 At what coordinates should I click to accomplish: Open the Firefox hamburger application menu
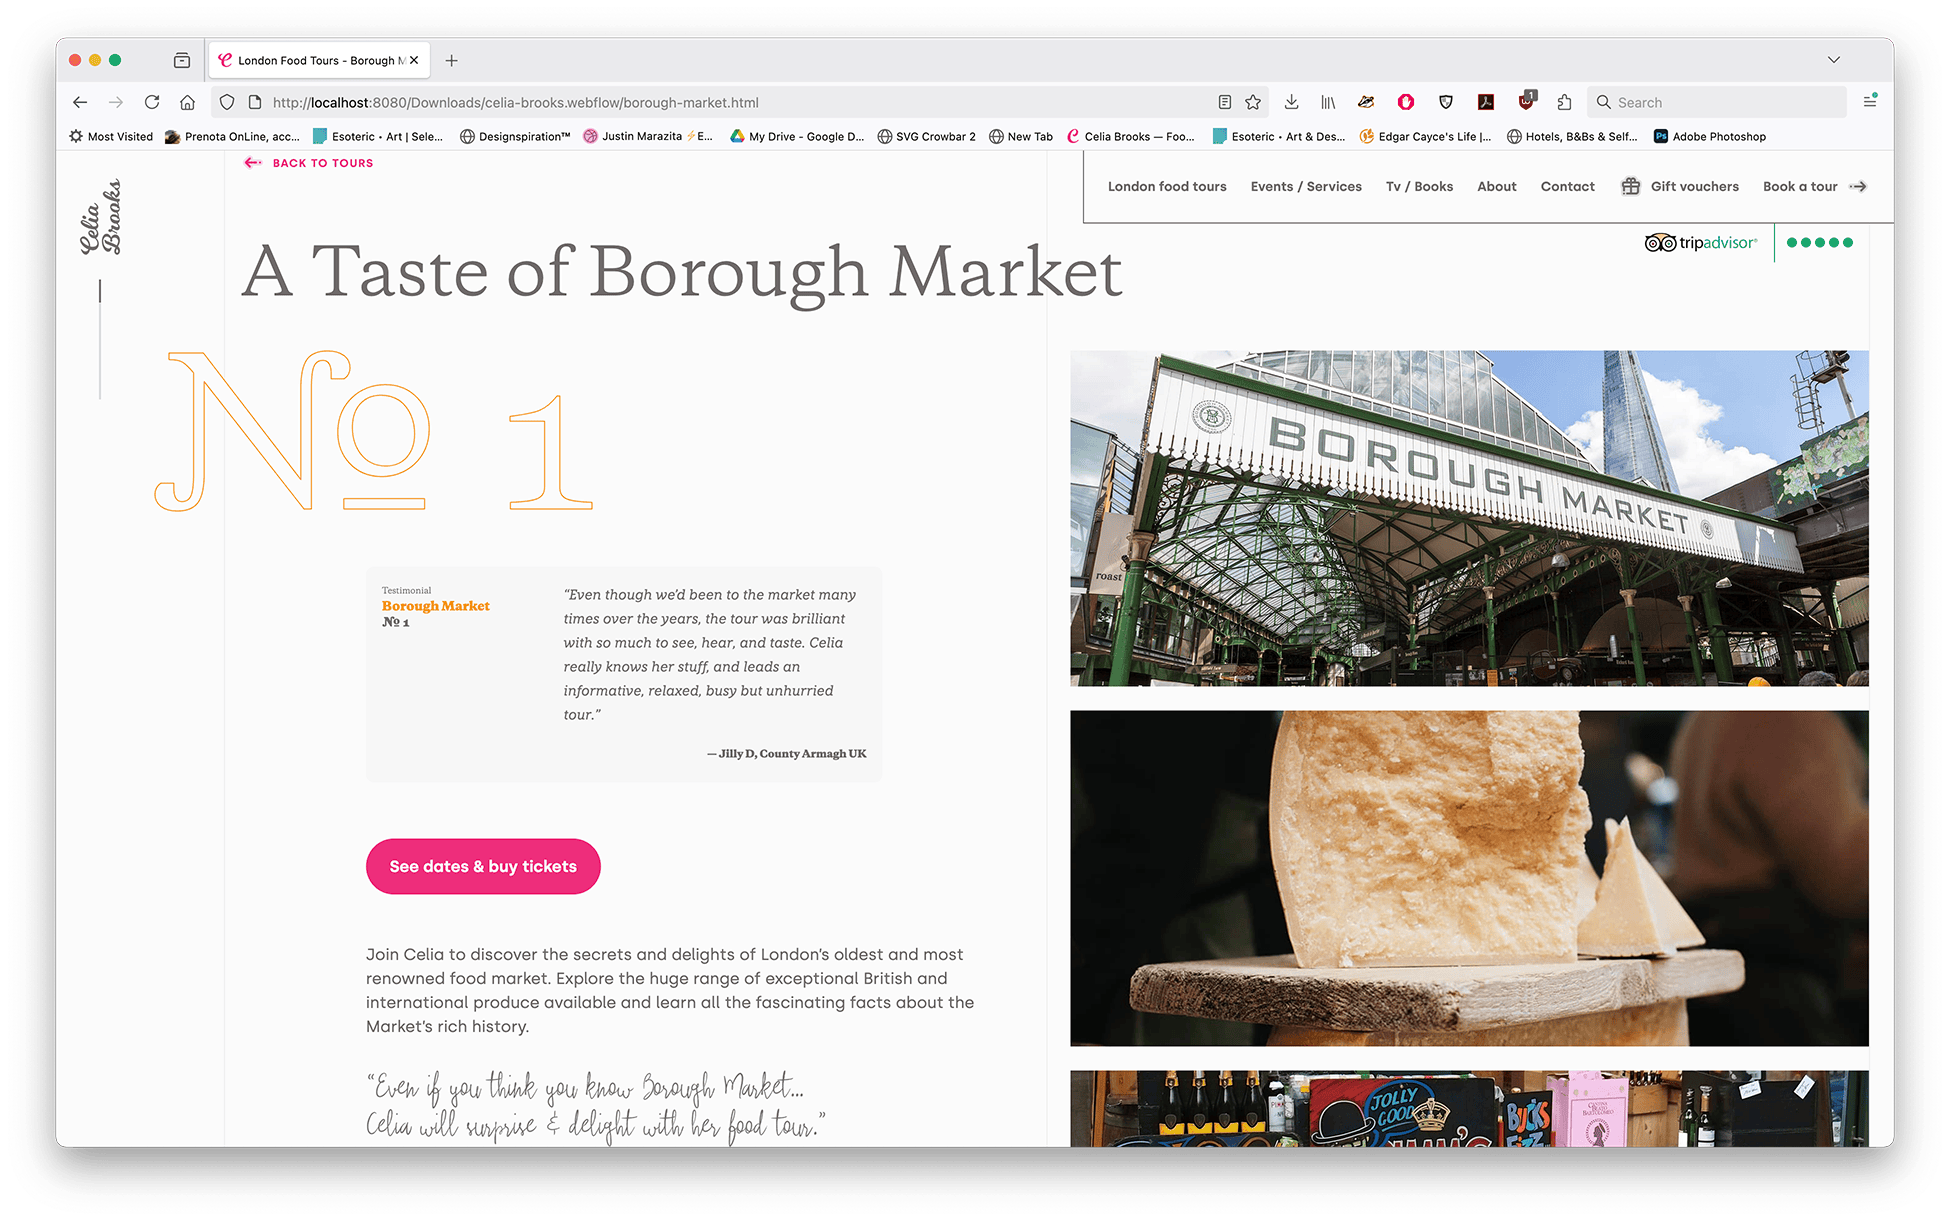point(1869,102)
